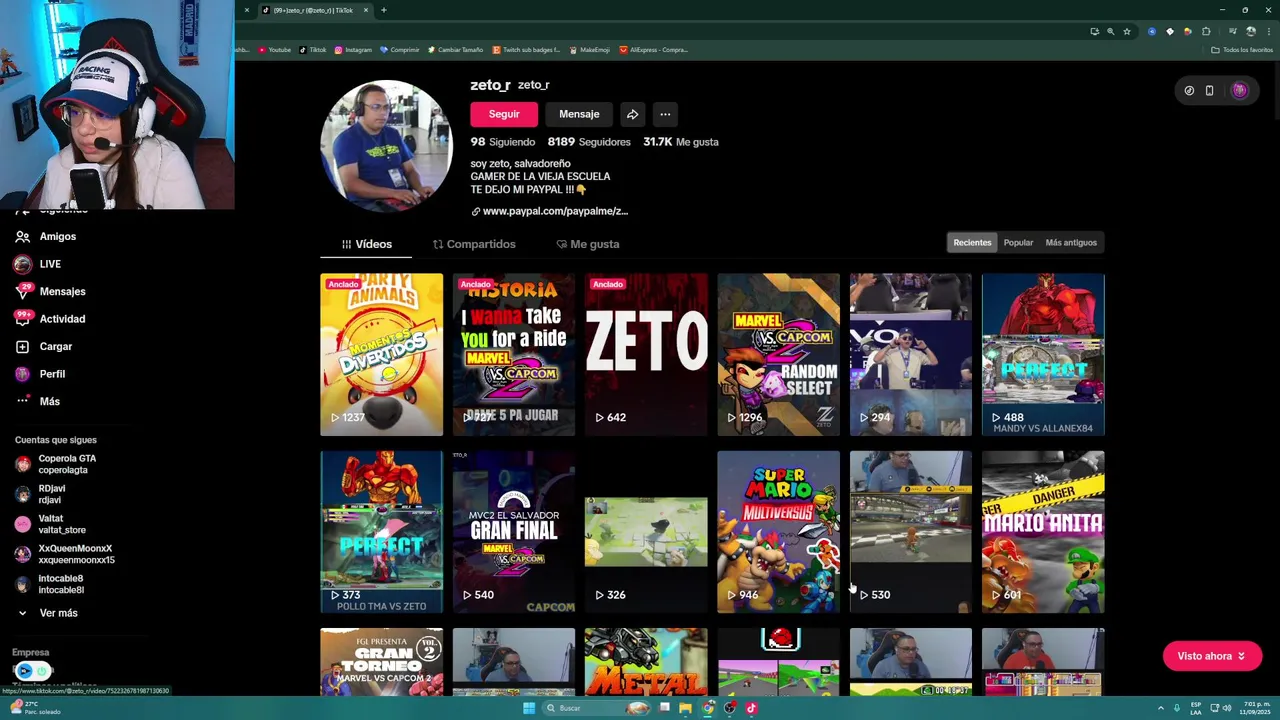Open the Comprimir bookmark
Image resolution: width=1280 pixels, height=720 pixels.
click(x=400, y=49)
